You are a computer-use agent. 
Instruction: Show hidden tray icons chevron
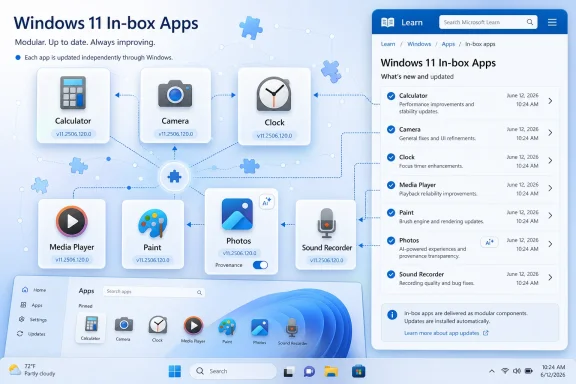pyautogui.click(x=492, y=372)
